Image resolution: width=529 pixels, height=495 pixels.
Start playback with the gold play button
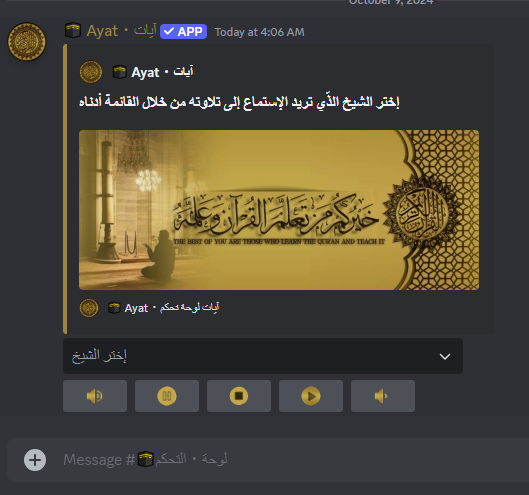coord(311,396)
